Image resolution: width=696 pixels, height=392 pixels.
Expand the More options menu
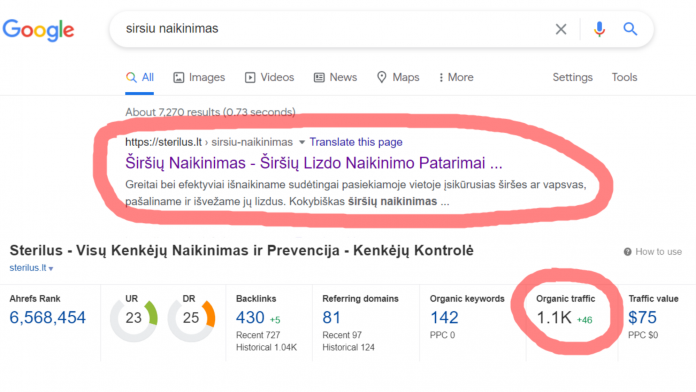[456, 77]
